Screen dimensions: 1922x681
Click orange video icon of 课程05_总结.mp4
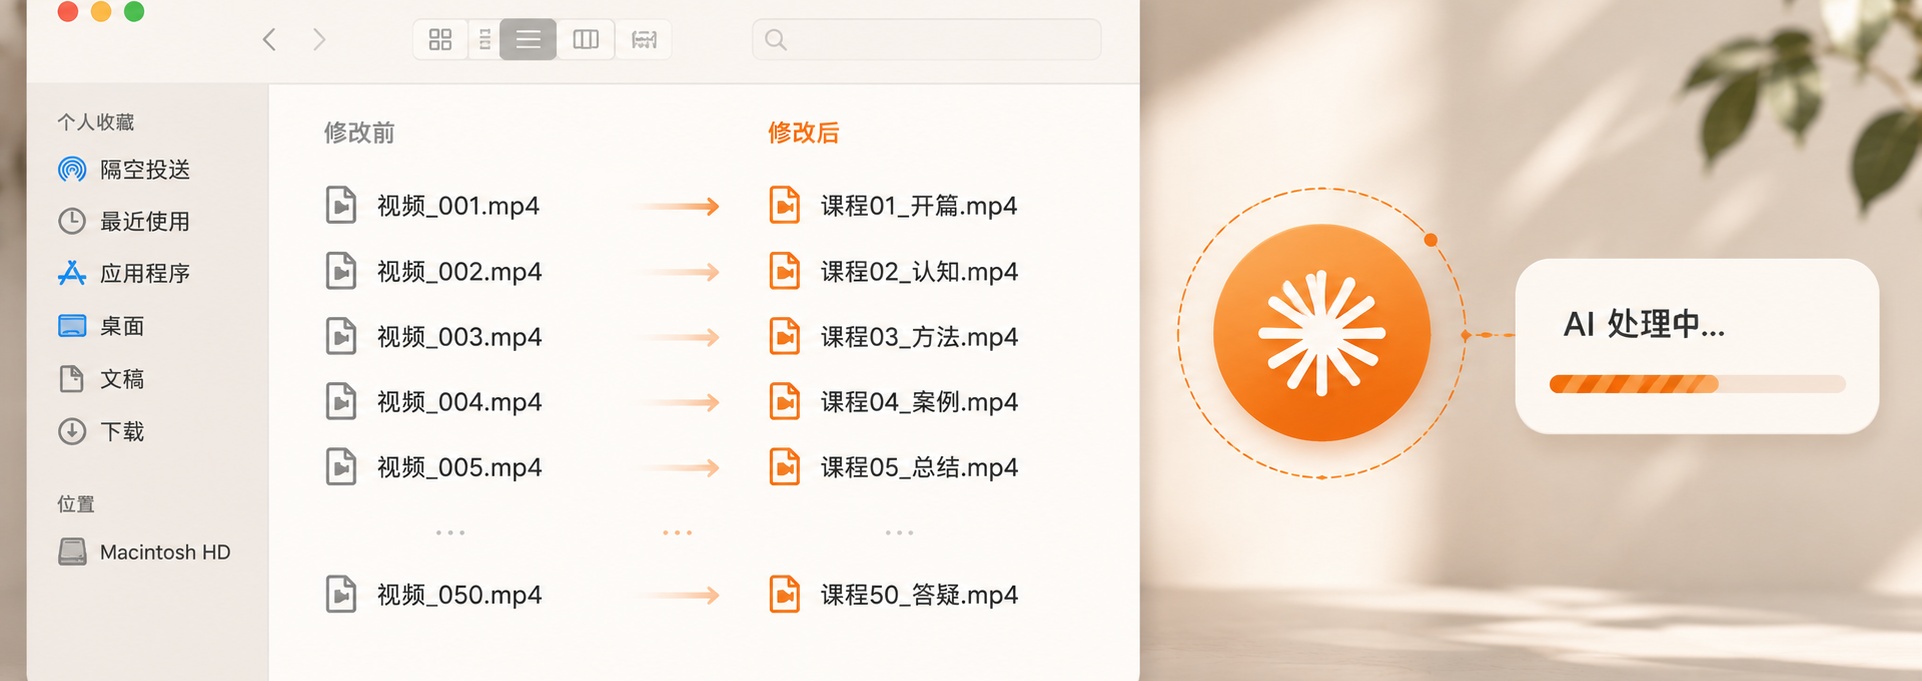point(784,467)
